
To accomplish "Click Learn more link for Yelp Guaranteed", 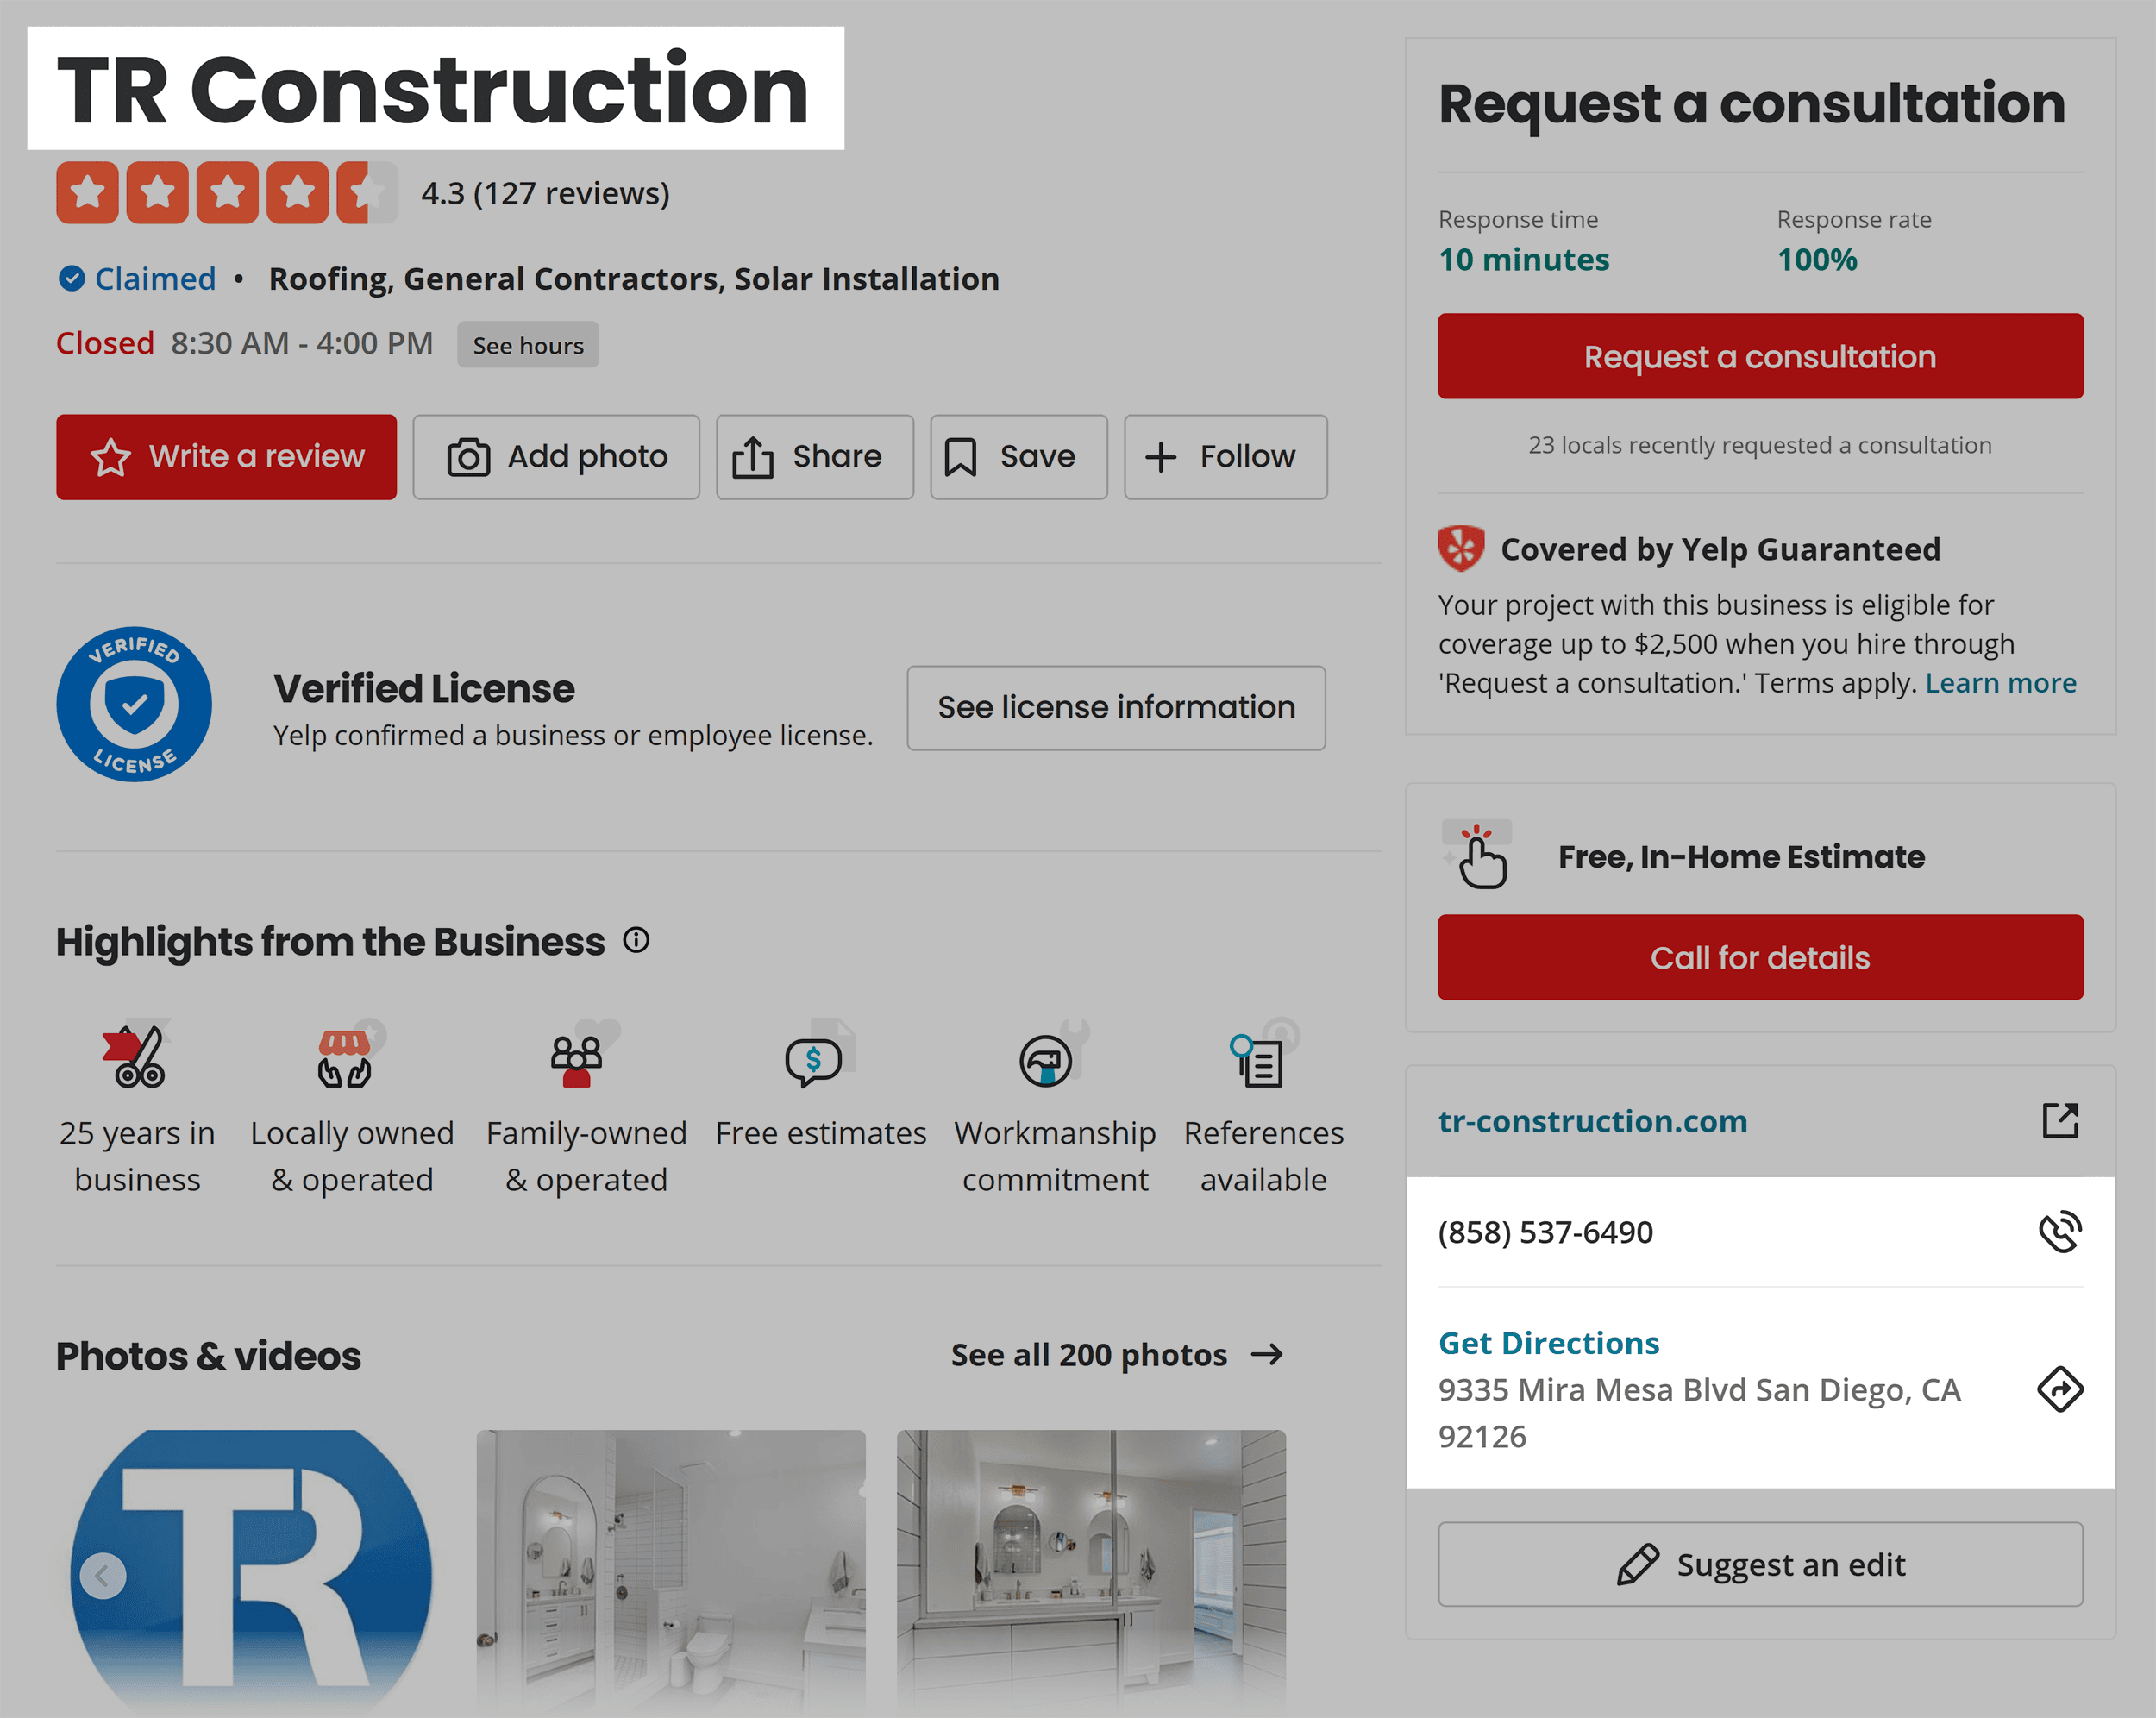I will [x=1998, y=684].
